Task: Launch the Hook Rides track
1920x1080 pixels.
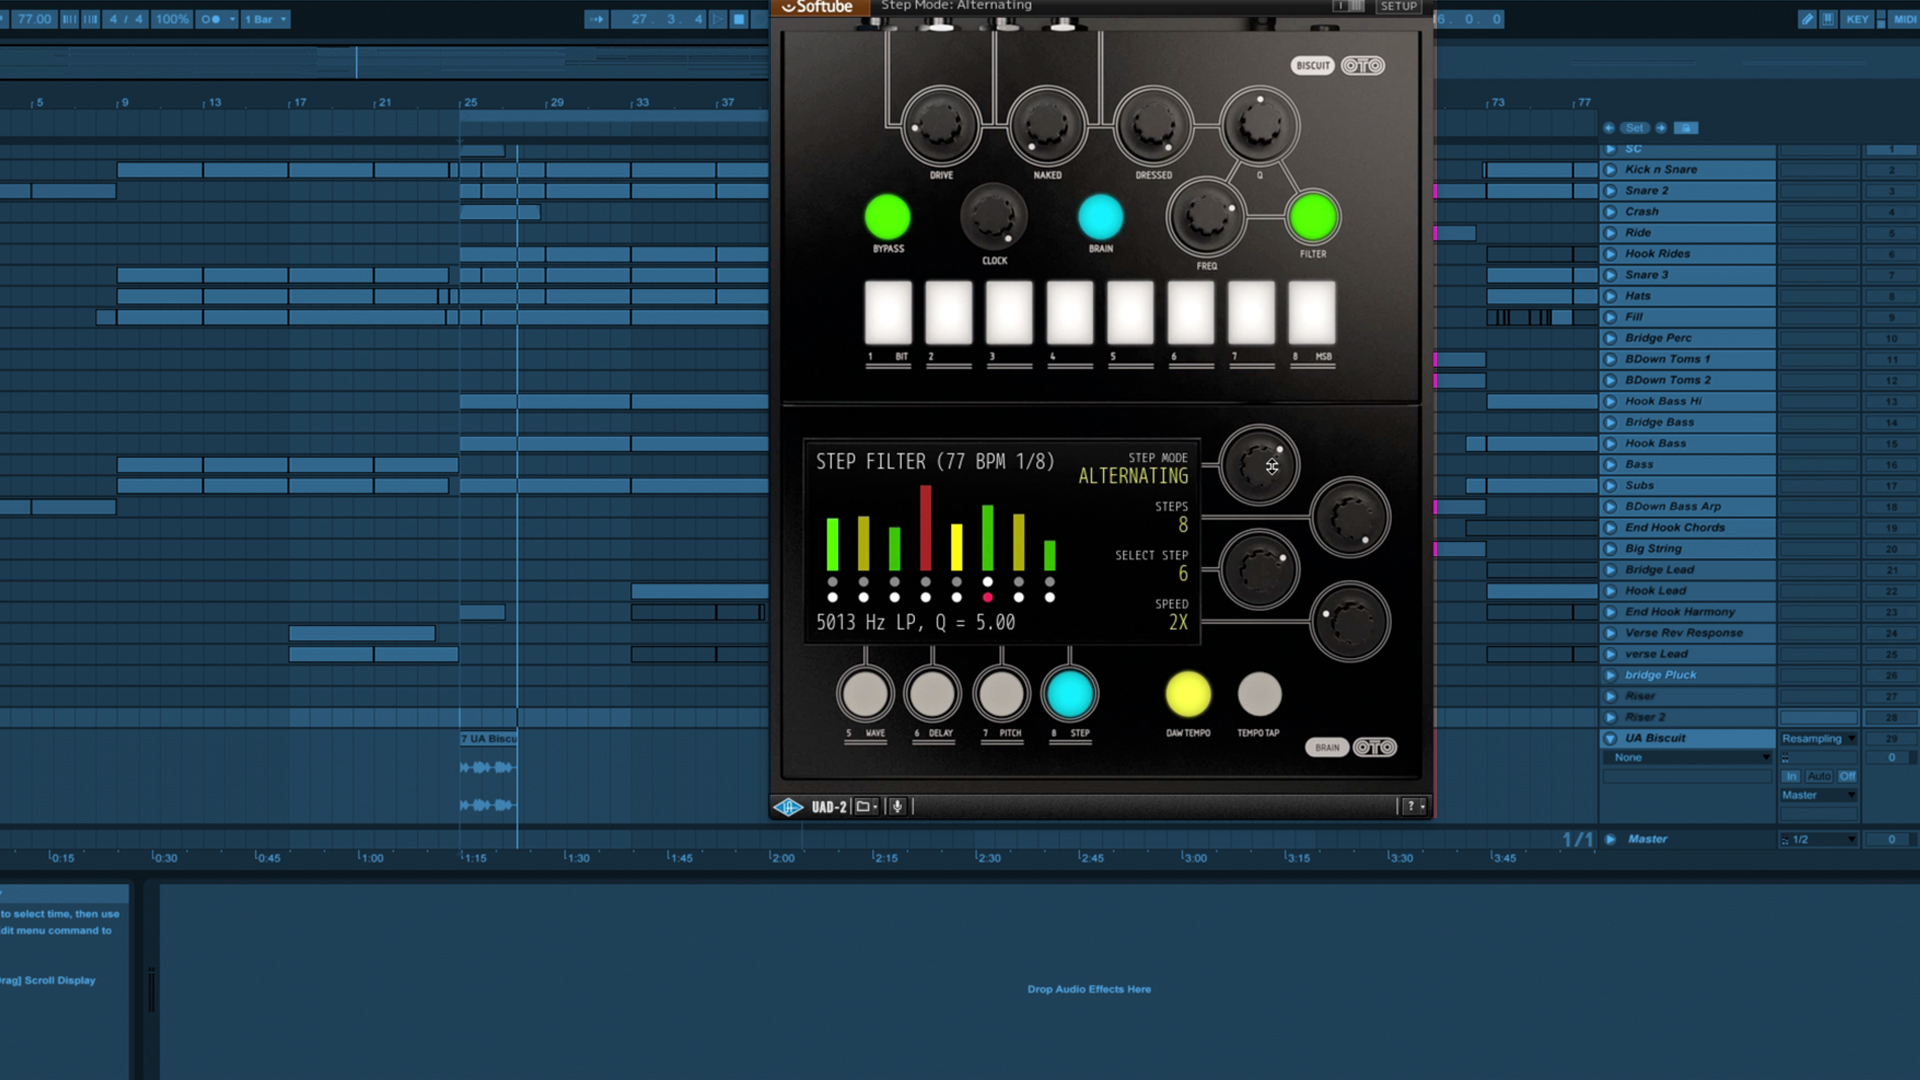Action: [1610, 254]
